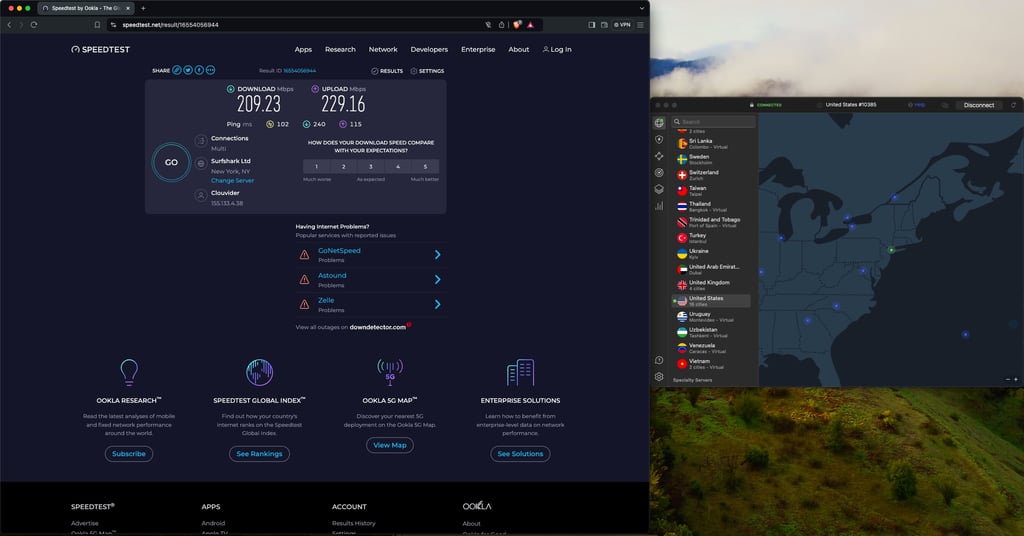1024x536 pixels.
Task: Open the shield protection icon in VPN sidebar
Action: pos(660,140)
